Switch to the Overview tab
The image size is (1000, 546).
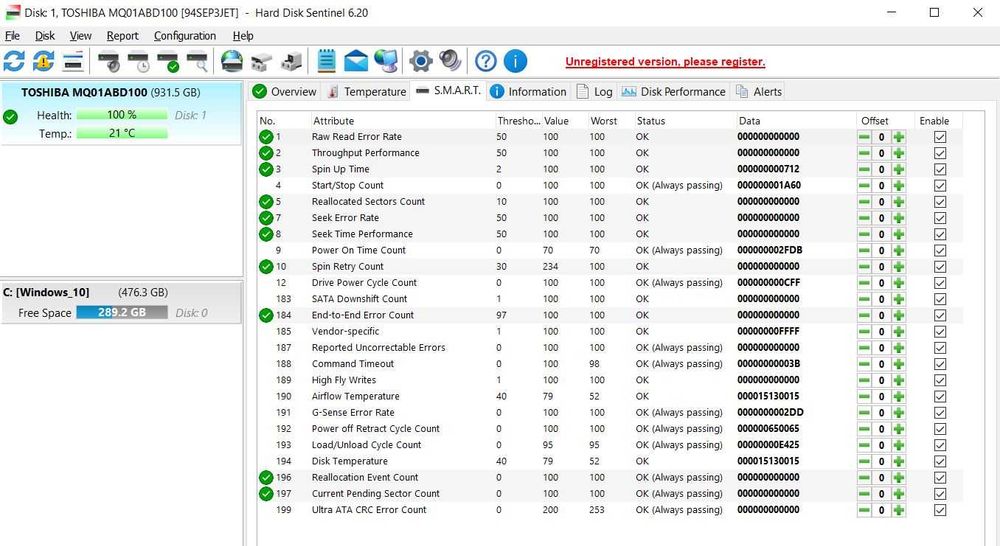[284, 91]
